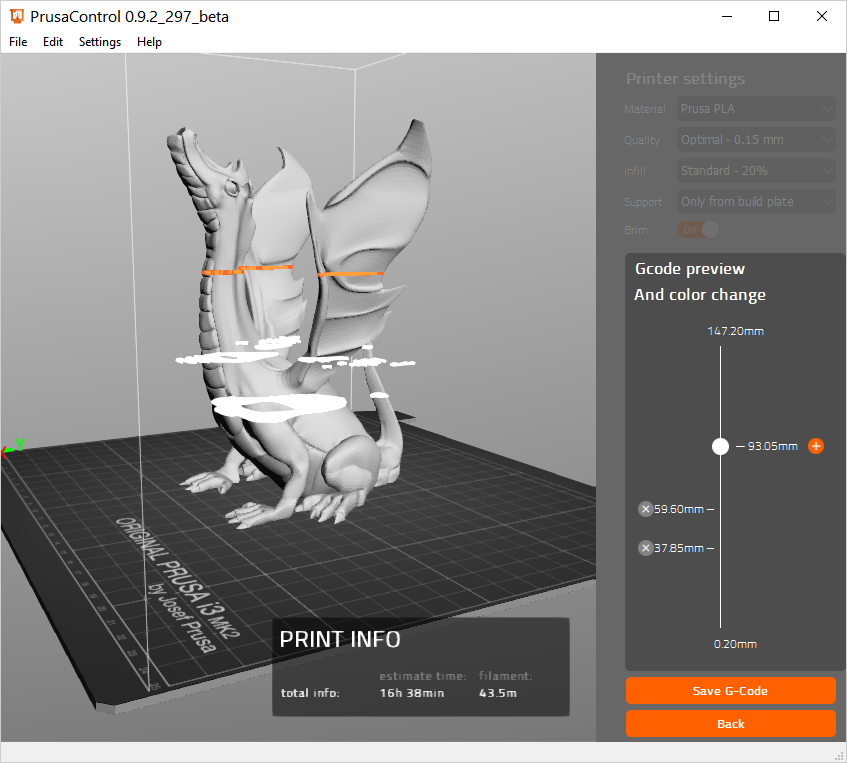Open the Edit menu
The image size is (847, 763).
(53, 42)
